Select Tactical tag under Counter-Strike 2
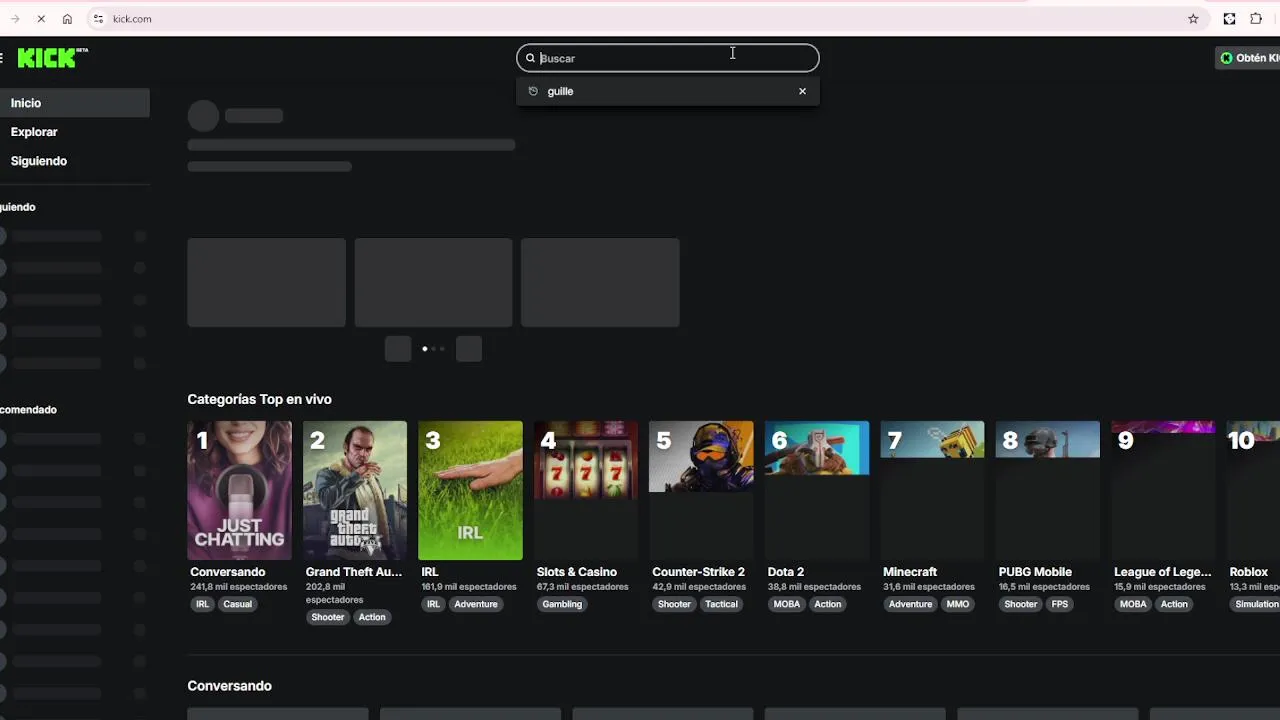 (x=721, y=604)
